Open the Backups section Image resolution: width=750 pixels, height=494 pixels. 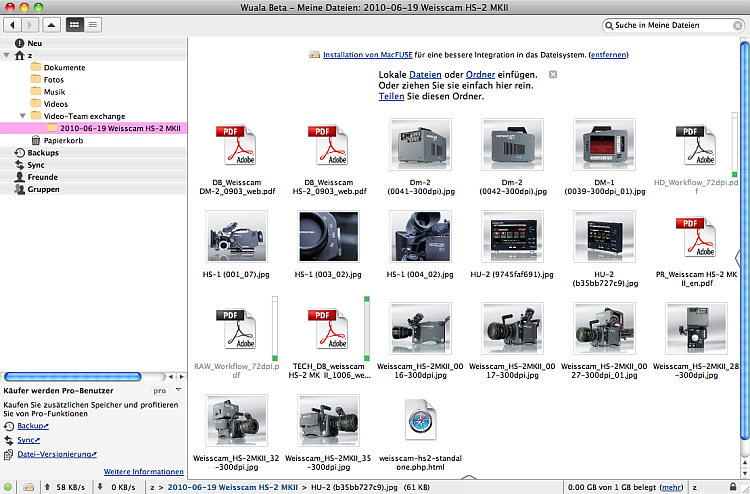pos(93,153)
